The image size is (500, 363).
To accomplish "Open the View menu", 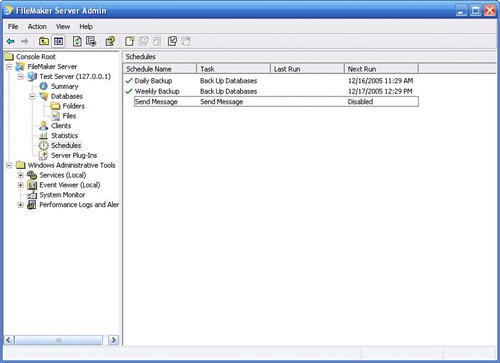I will coord(63,27).
